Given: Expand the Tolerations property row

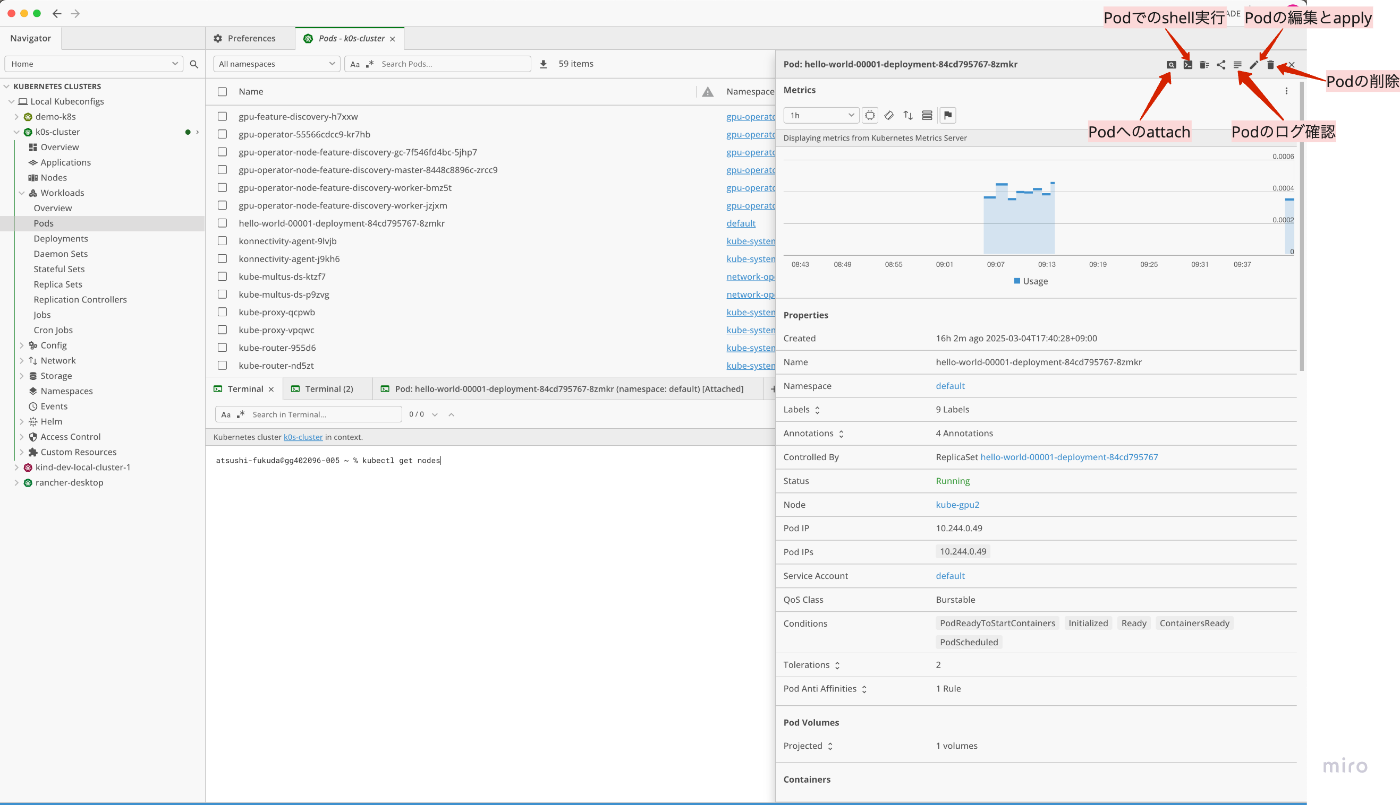Looking at the screenshot, I should pos(837,665).
